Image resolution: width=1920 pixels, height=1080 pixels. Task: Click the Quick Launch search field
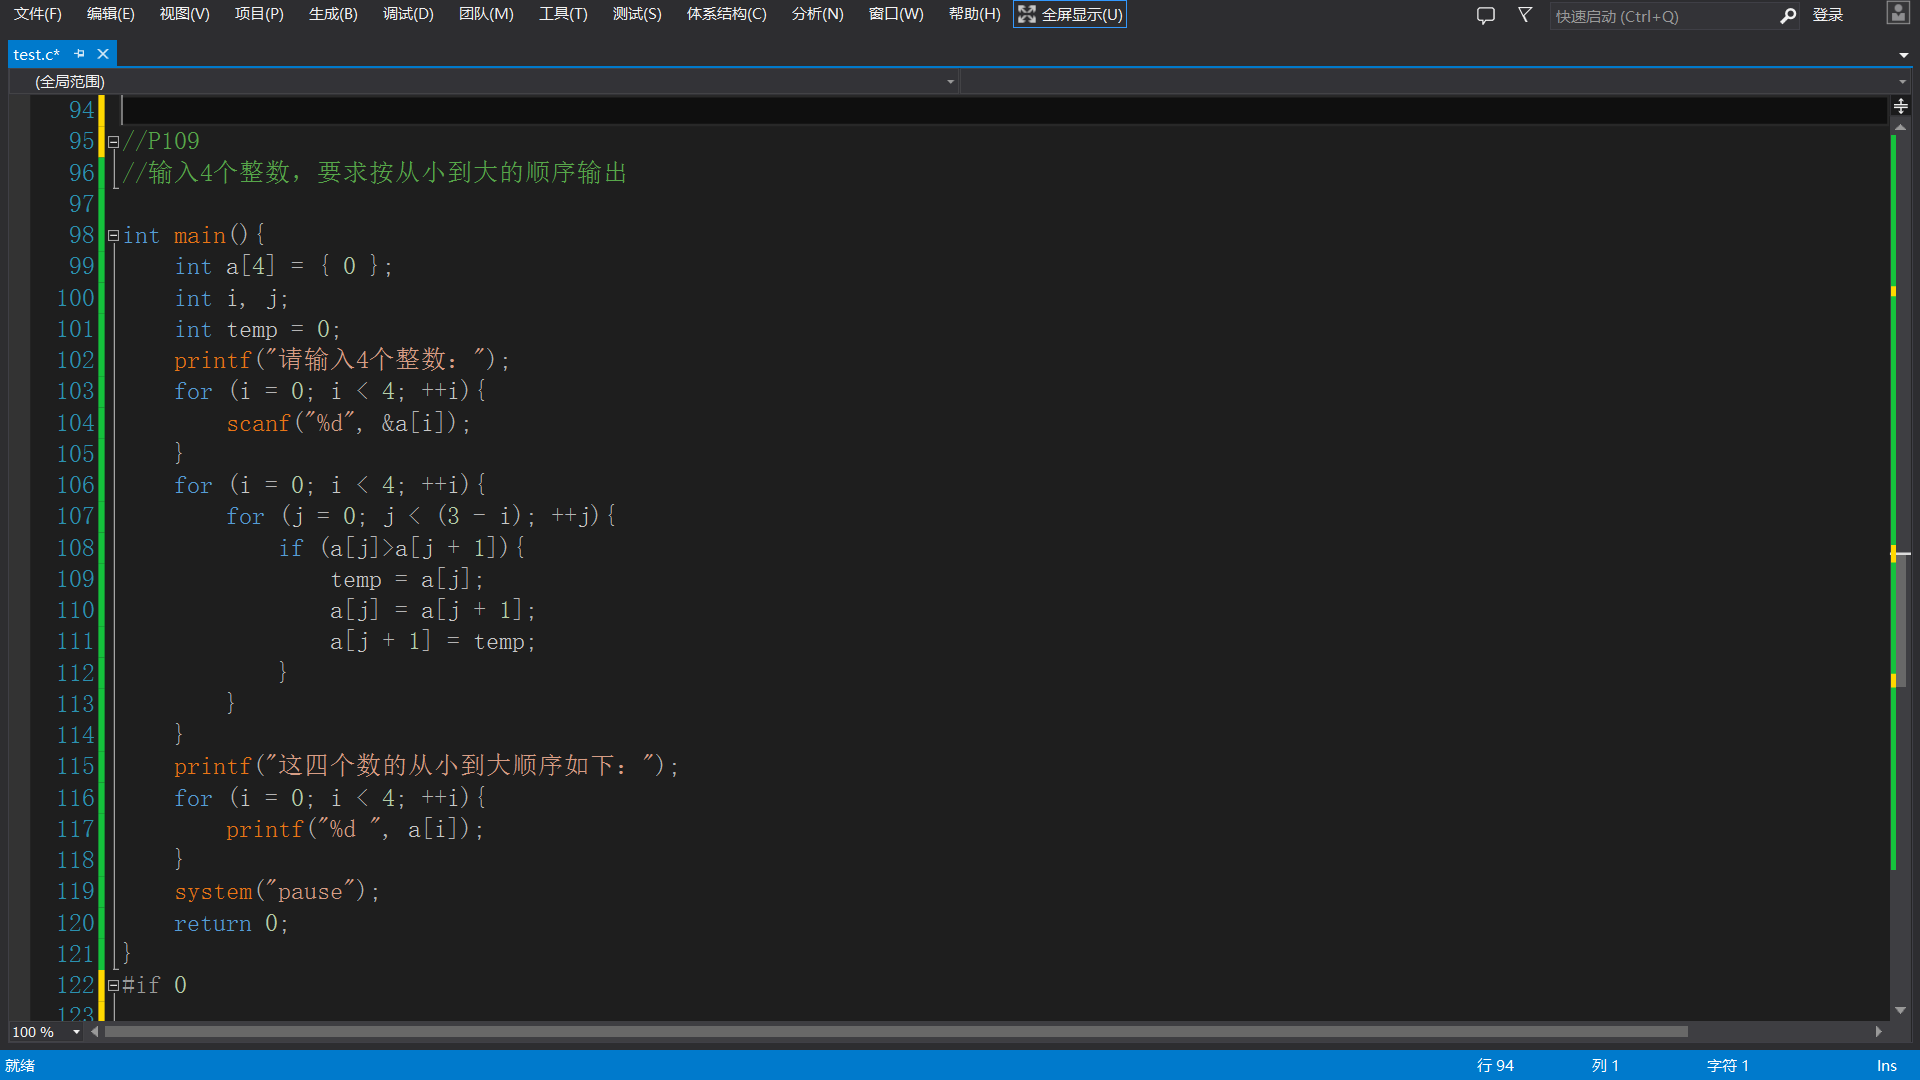(x=1660, y=16)
